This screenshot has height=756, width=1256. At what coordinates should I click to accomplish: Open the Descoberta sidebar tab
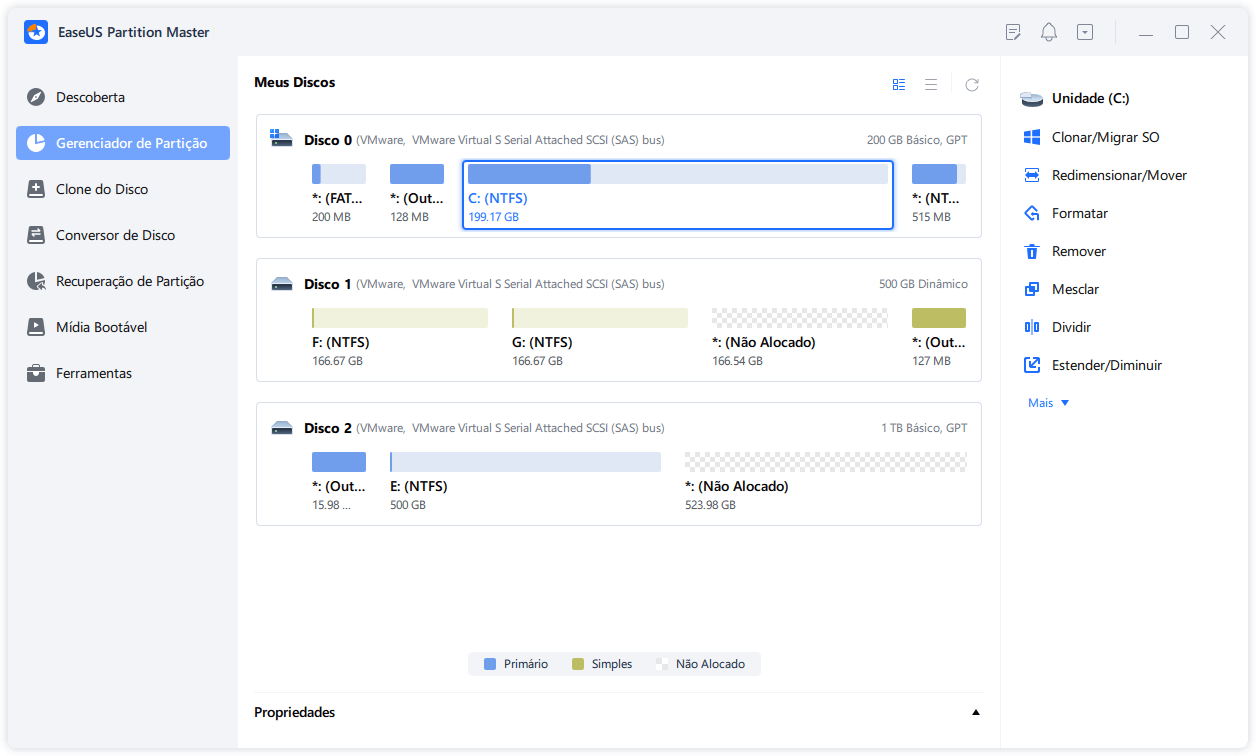[x=90, y=97]
